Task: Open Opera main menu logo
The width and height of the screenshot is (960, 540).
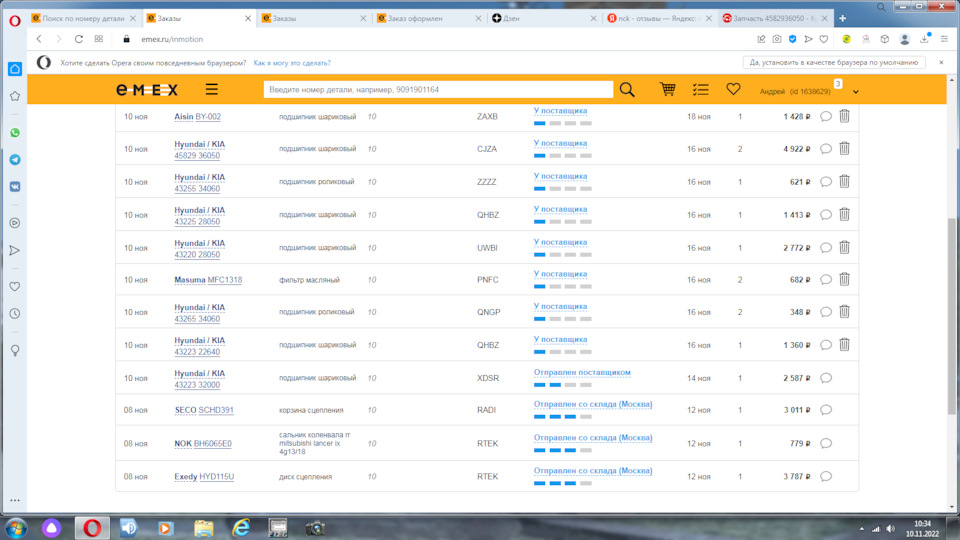Action: 15,20
